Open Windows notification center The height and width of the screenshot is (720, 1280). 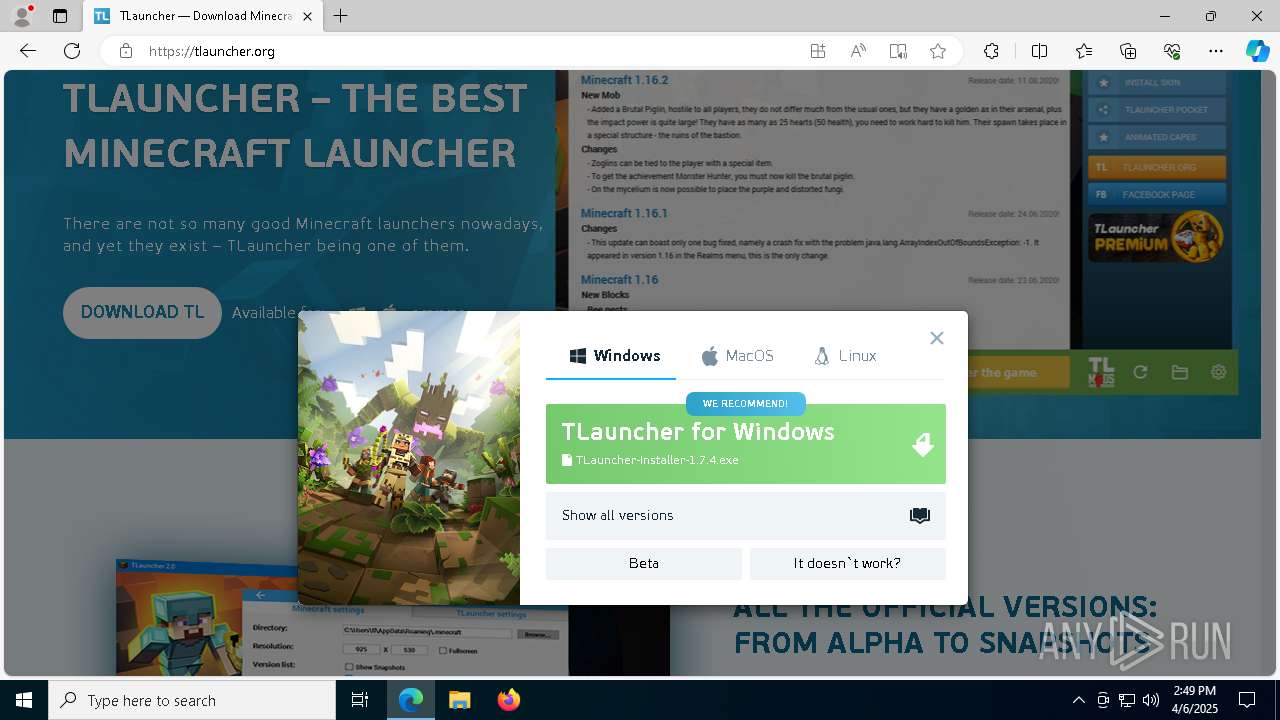(1247, 700)
